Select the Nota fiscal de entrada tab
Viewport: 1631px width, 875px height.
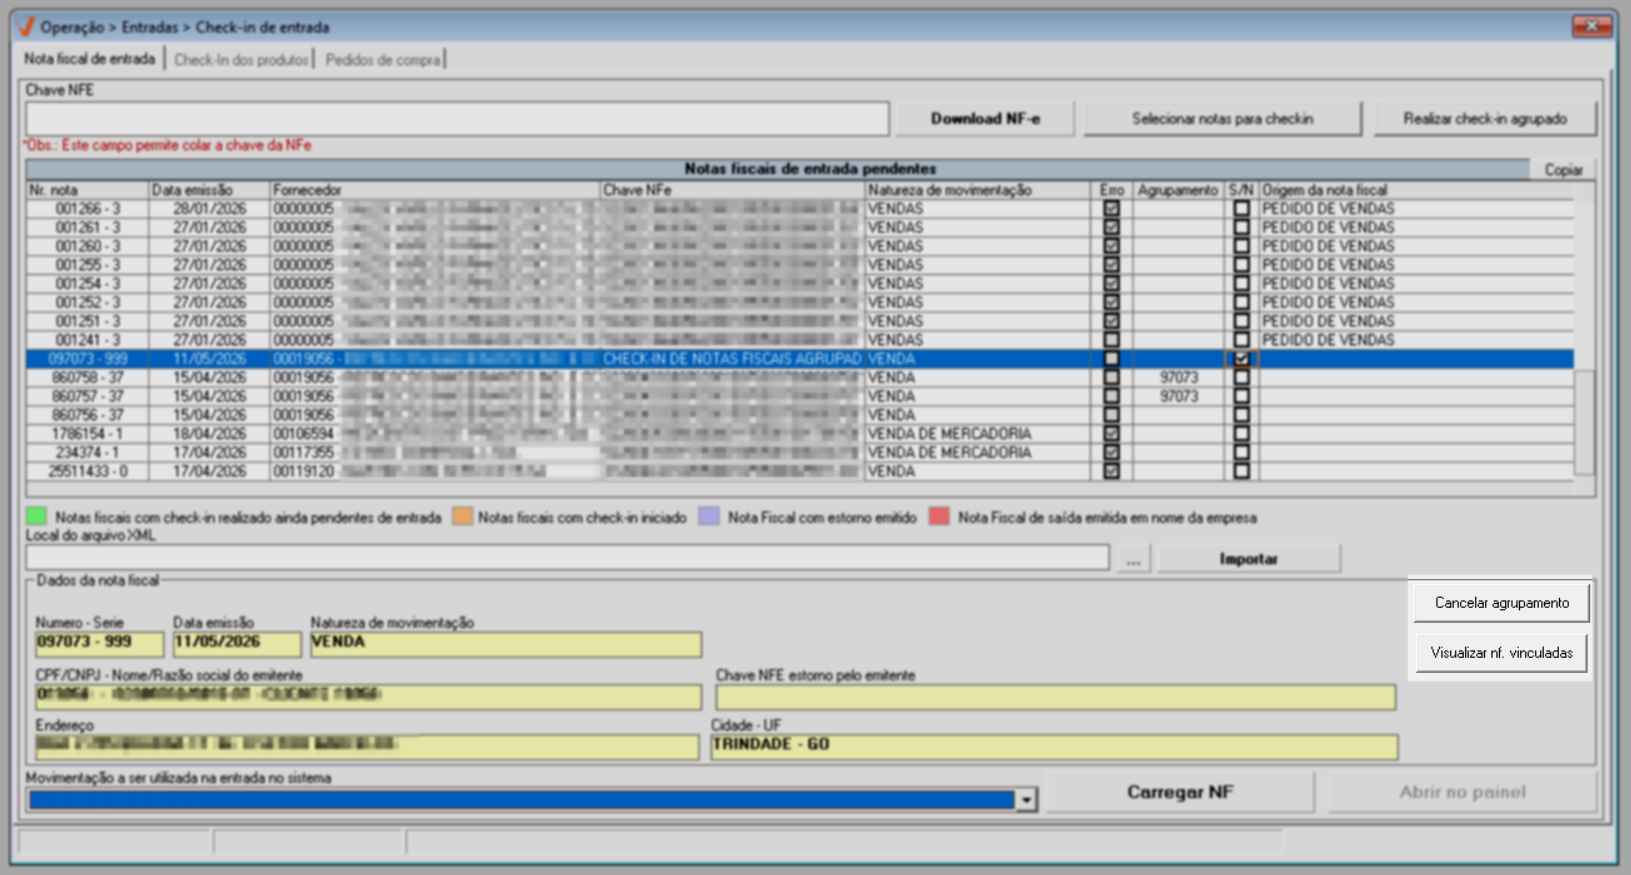pos(90,59)
